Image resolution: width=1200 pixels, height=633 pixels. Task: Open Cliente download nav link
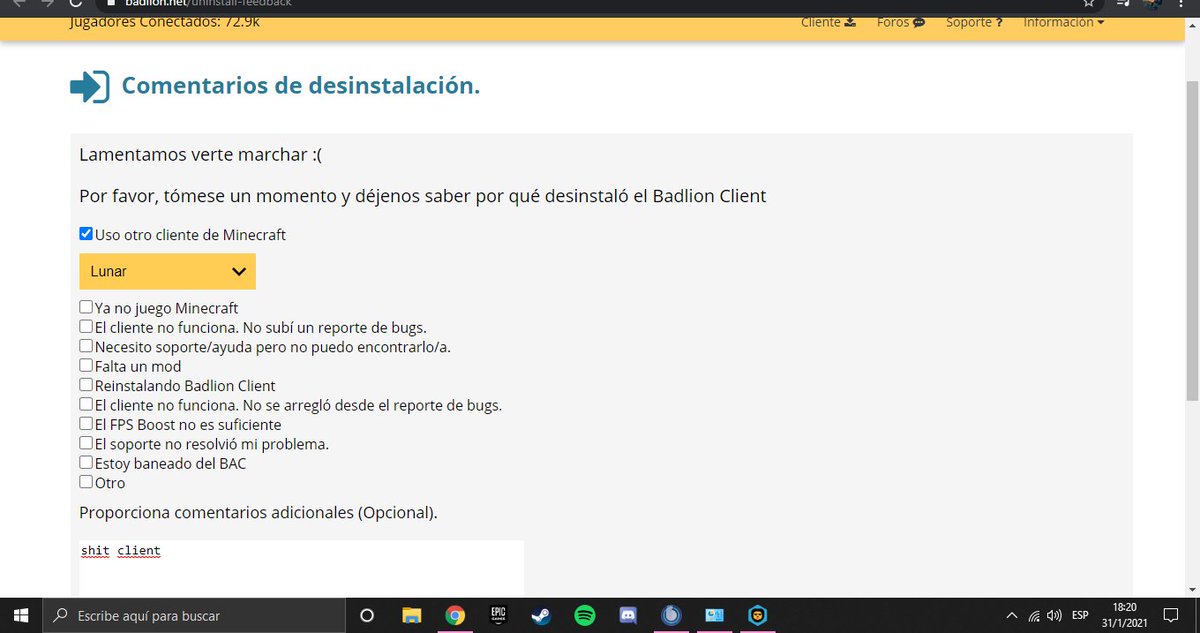pyautogui.click(x=828, y=22)
